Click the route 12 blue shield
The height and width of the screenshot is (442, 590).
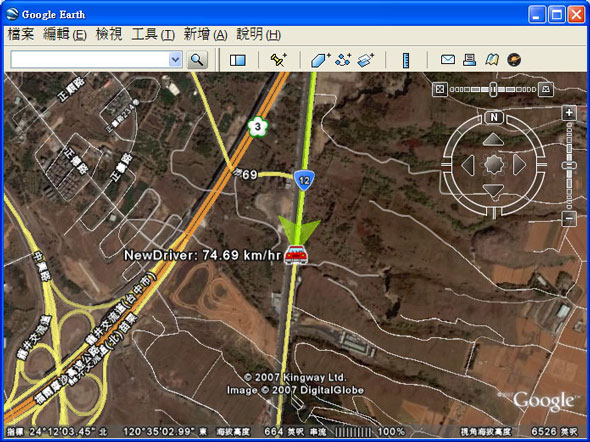pyautogui.click(x=304, y=181)
